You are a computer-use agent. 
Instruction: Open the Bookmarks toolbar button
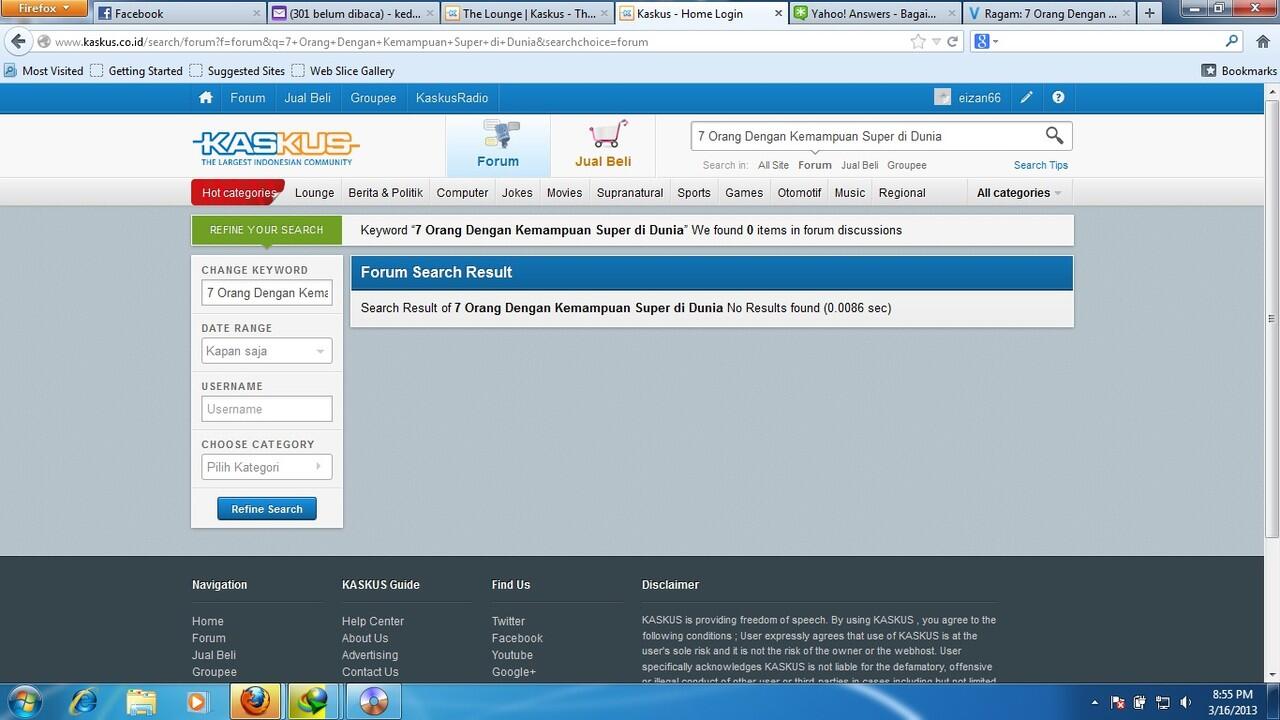(1239, 71)
